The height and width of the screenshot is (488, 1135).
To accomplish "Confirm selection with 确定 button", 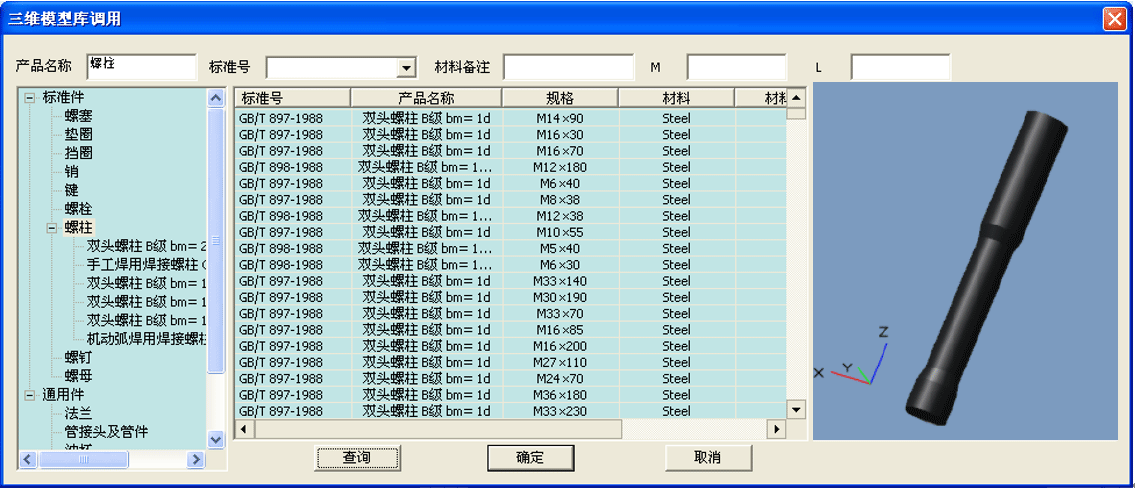I will [531, 458].
